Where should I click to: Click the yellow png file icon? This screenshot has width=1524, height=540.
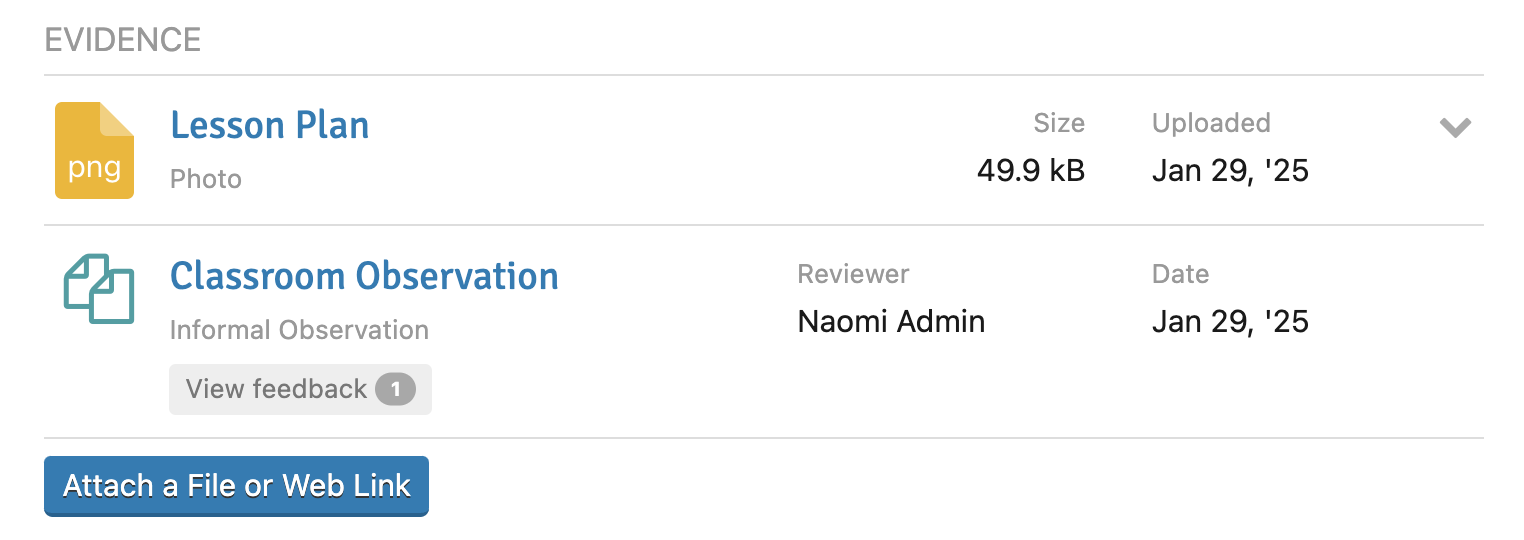tap(94, 150)
